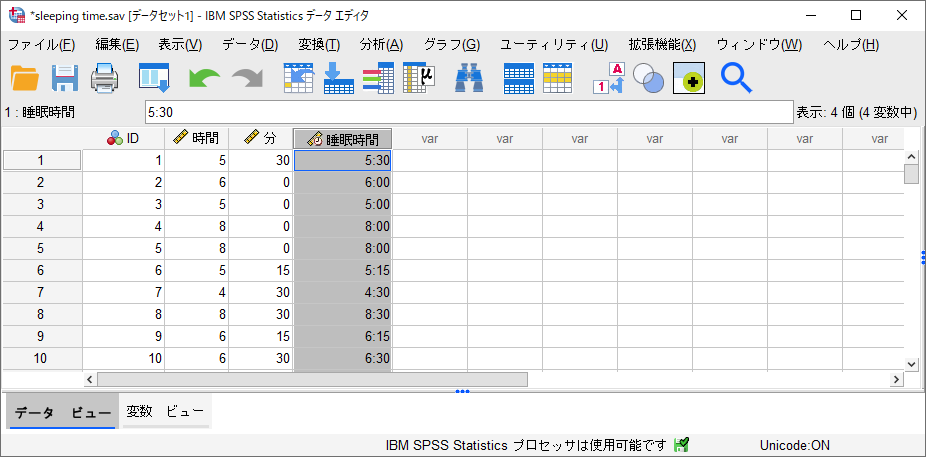Click the horizontal scrollbar left arrow
The image size is (926, 457).
pos(90,379)
